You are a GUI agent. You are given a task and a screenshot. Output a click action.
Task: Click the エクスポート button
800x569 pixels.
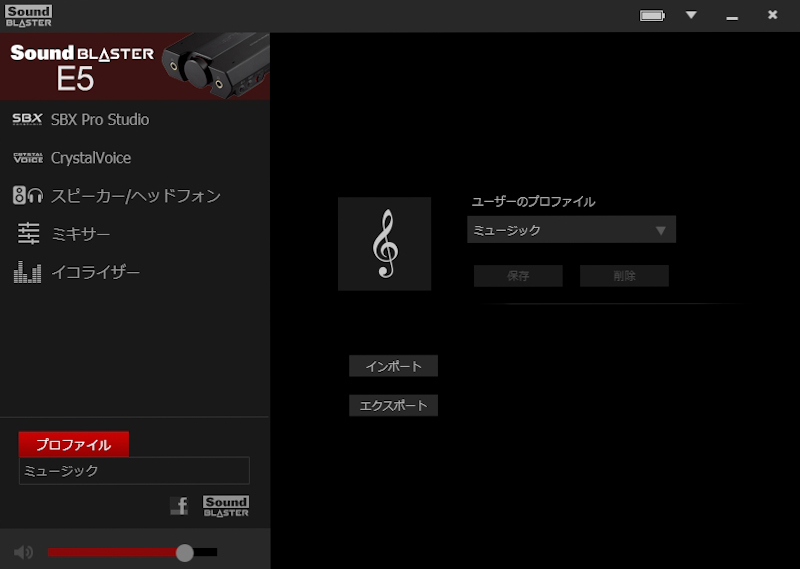tap(393, 406)
